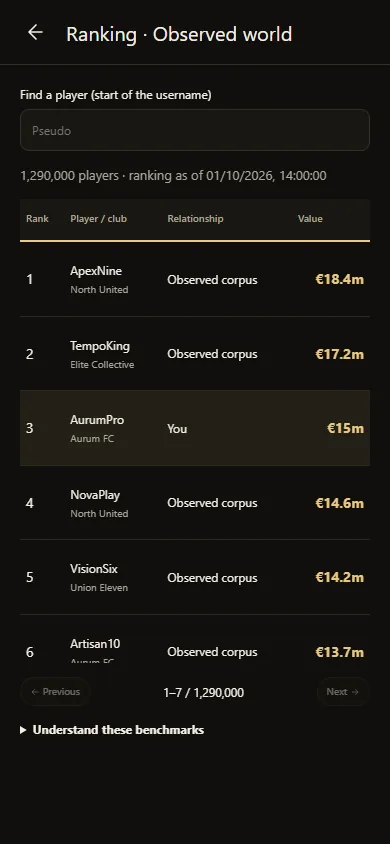This screenshot has width=390, height=844.
Task: Select the NovaPlay player entry
Action: pyautogui.click(x=195, y=503)
